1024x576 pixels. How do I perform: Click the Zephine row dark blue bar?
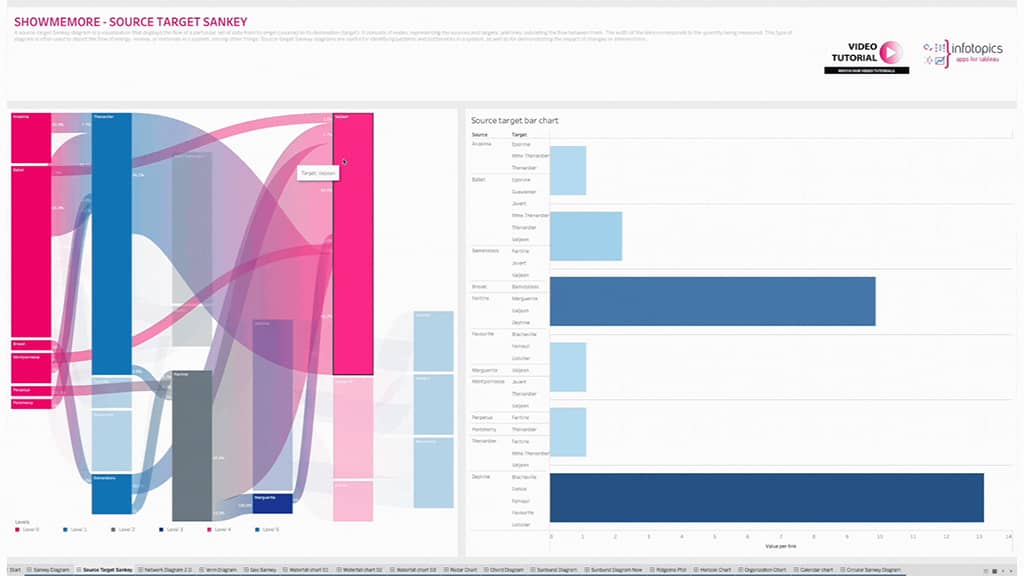pos(767,498)
